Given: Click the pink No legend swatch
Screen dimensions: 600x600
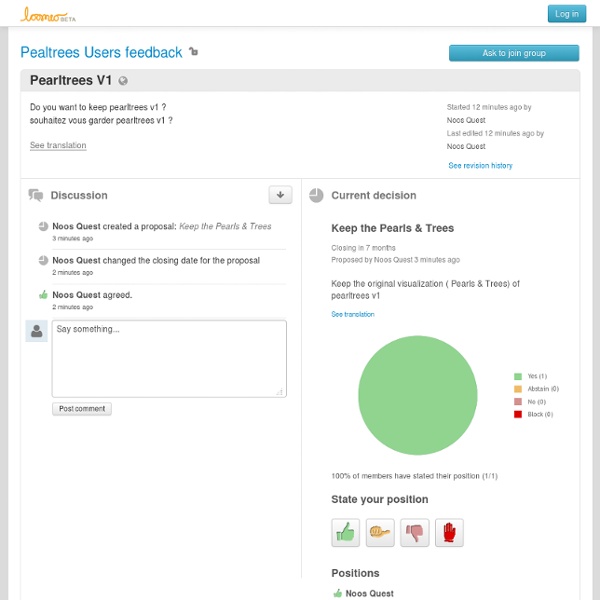Looking at the screenshot, I should click(518, 401).
